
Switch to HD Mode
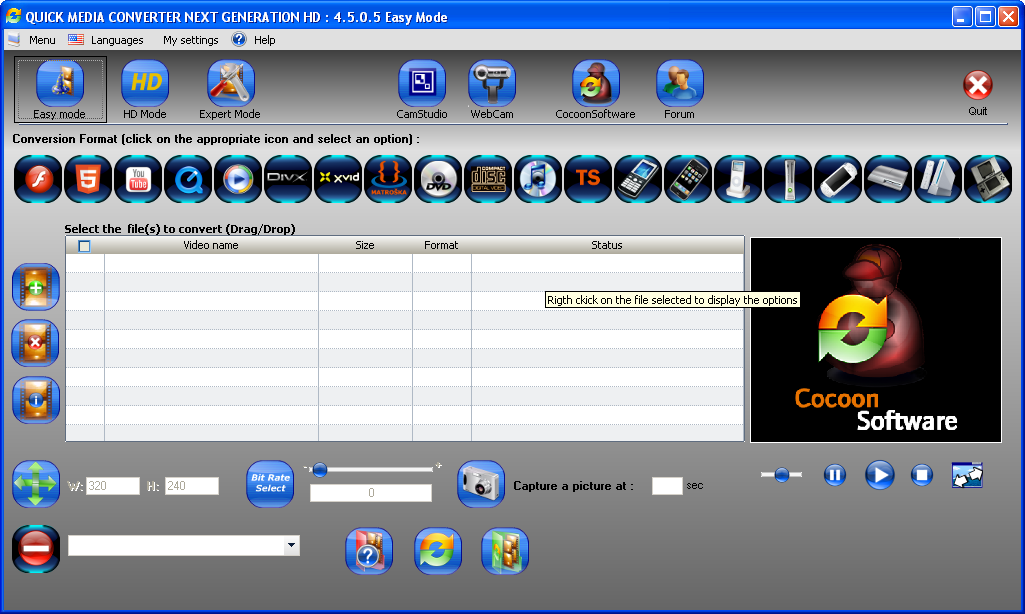pos(144,90)
